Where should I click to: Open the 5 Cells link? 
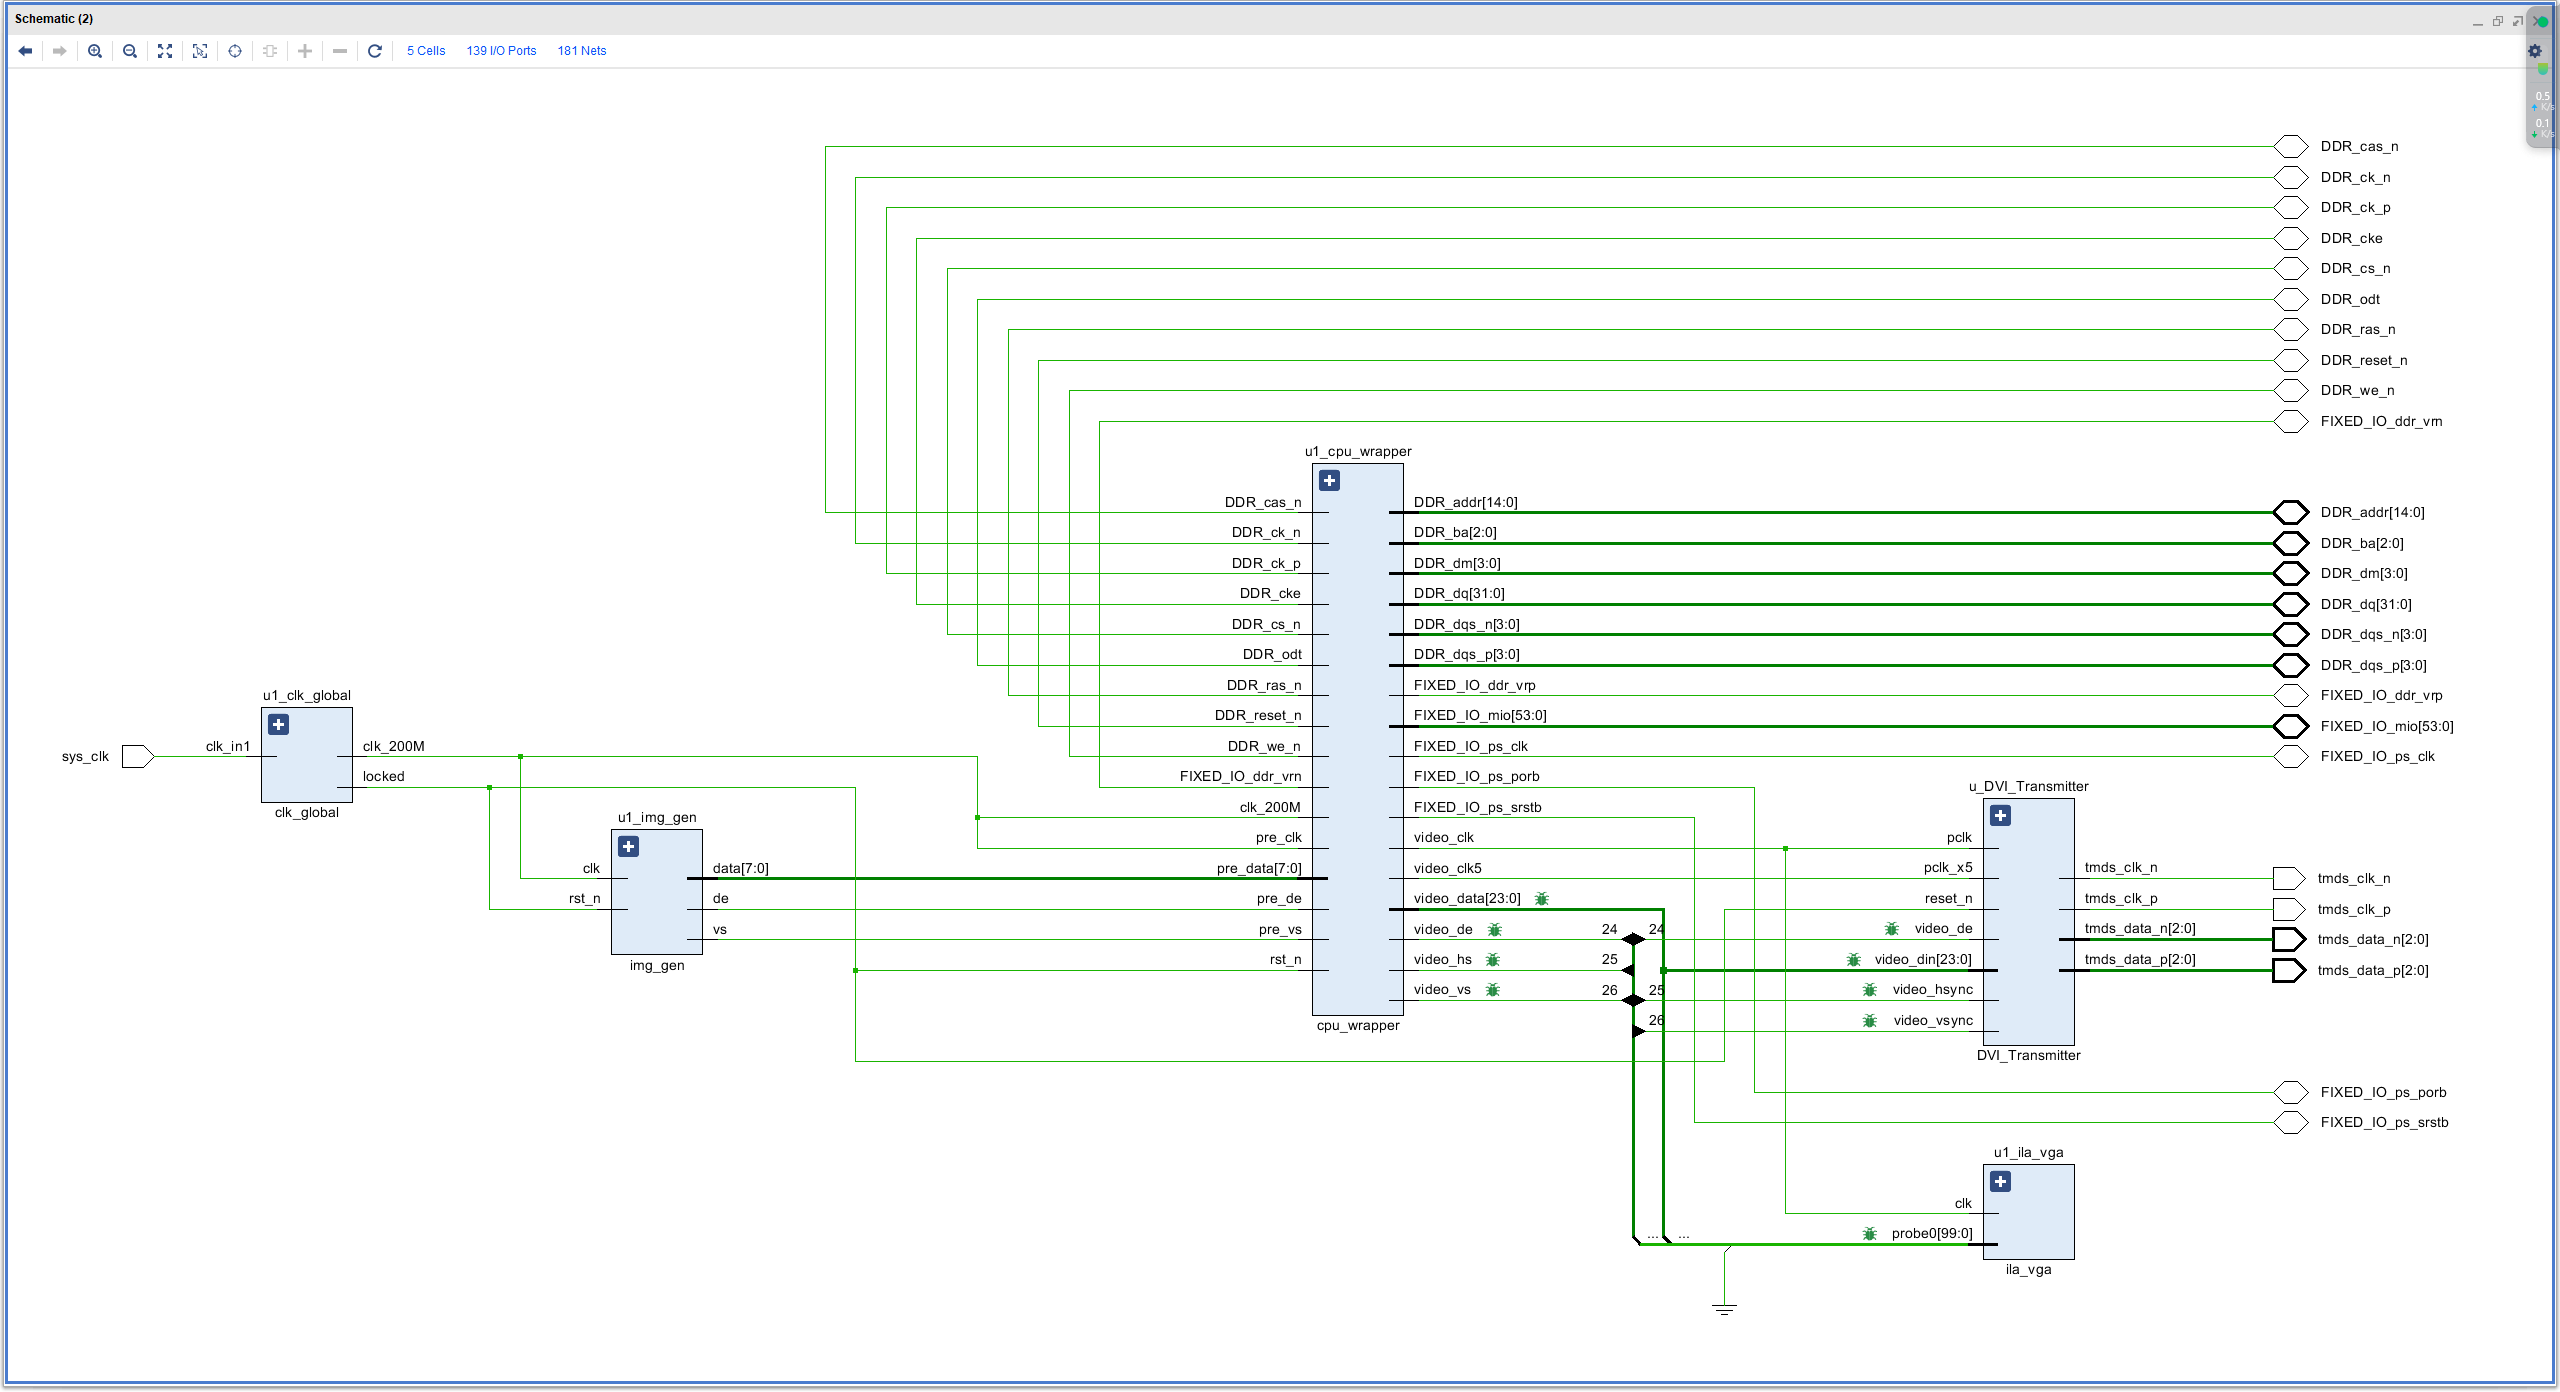[426, 51]
